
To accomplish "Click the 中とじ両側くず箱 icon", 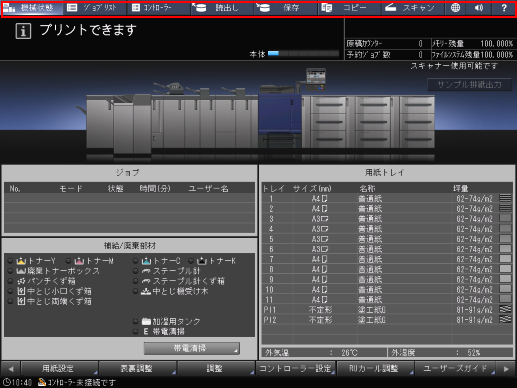I will (21, 301).
